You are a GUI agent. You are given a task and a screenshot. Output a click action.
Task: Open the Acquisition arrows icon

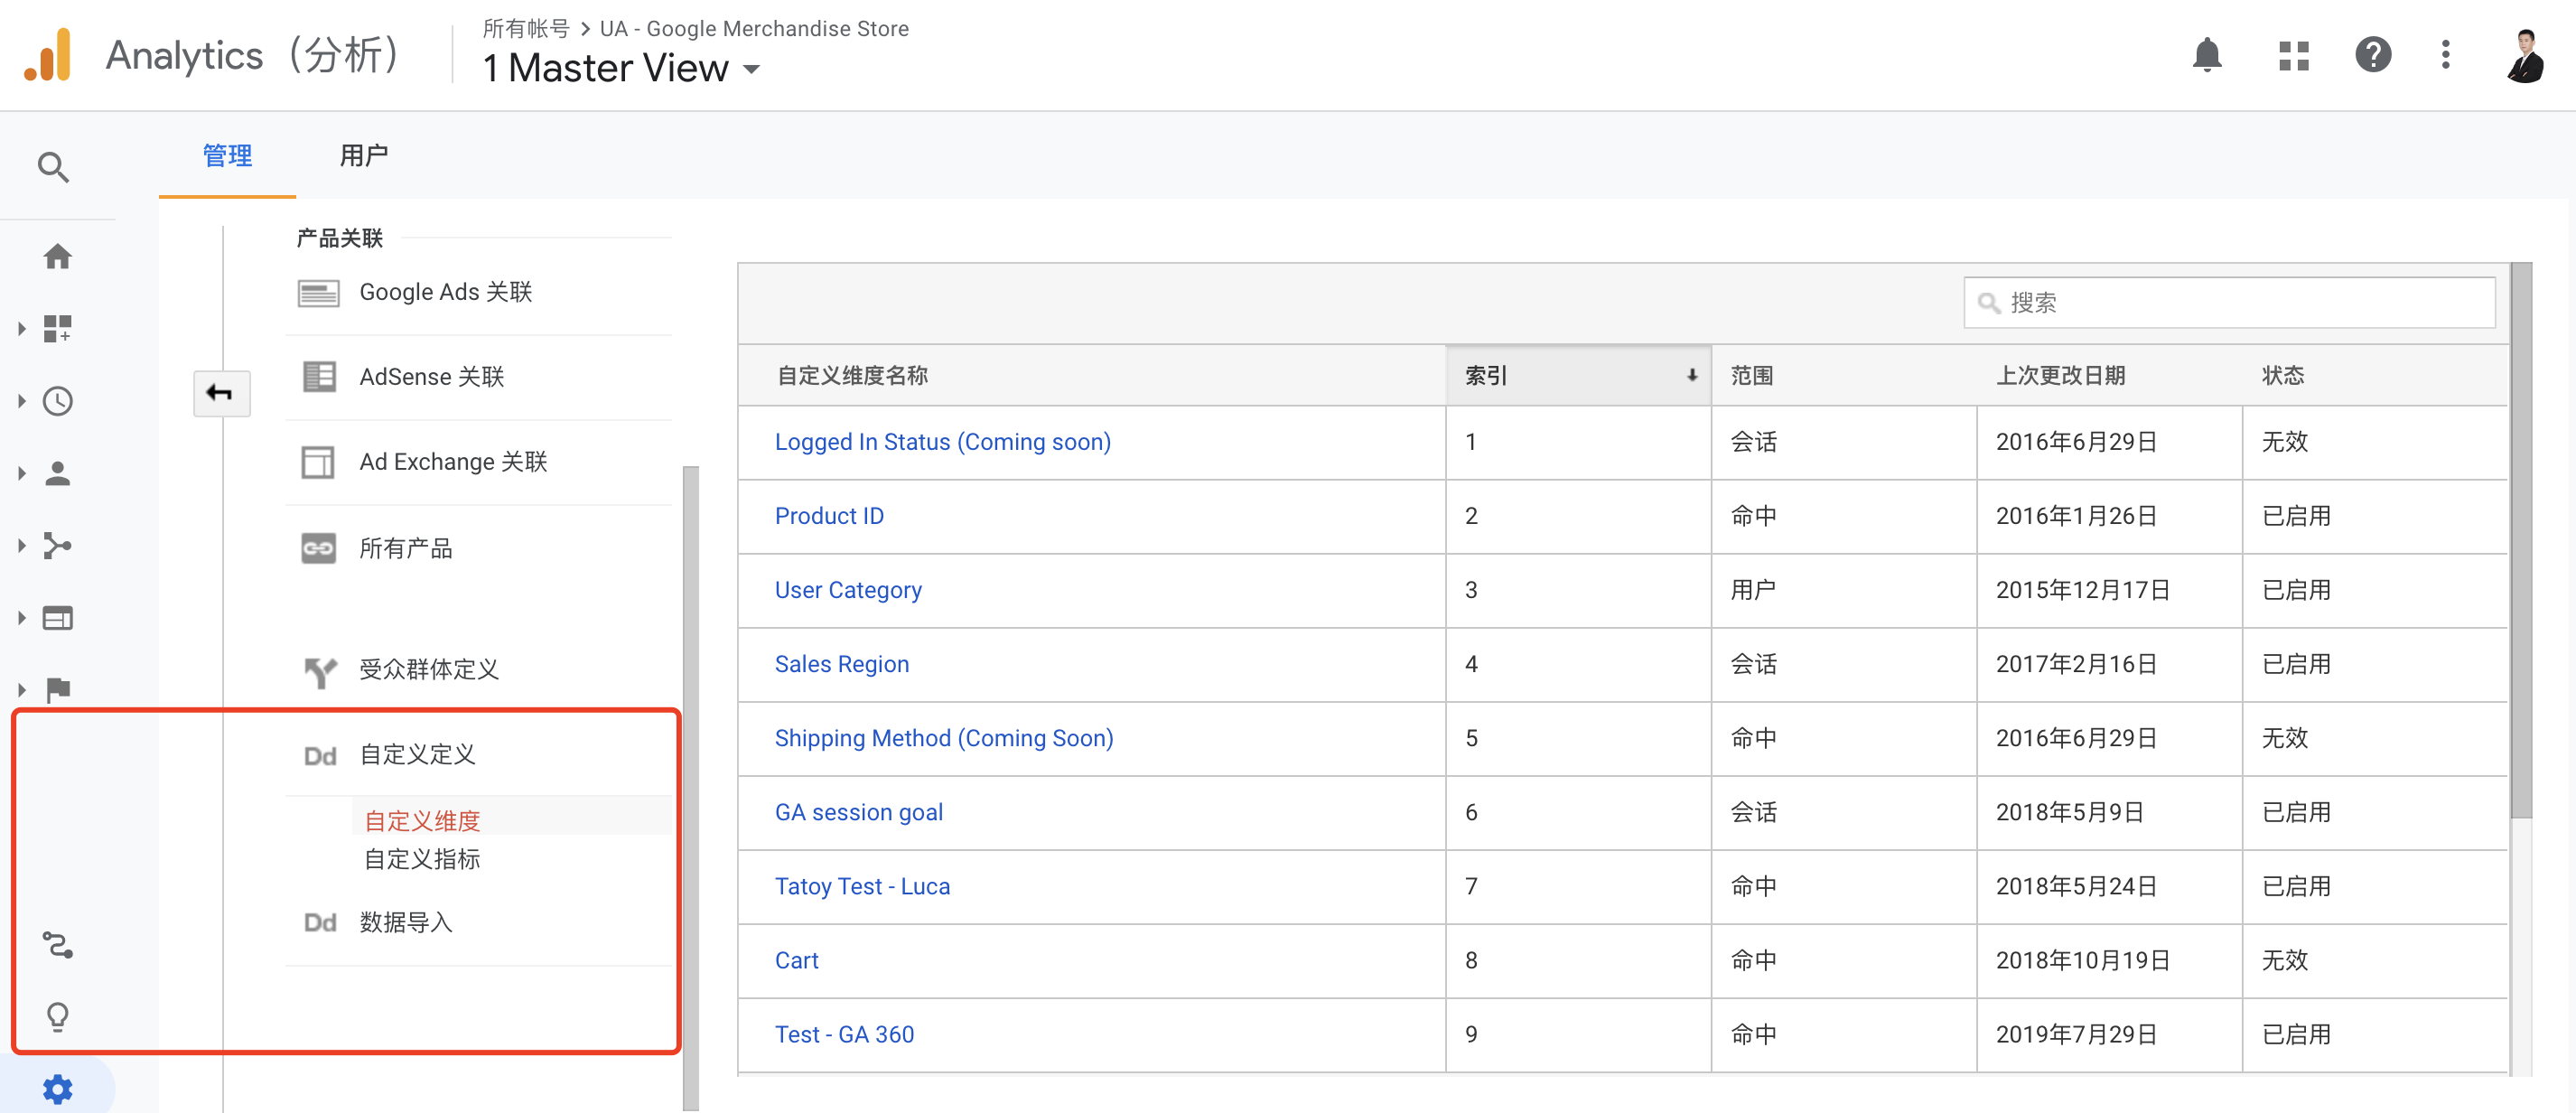click(x=58, y=545)
